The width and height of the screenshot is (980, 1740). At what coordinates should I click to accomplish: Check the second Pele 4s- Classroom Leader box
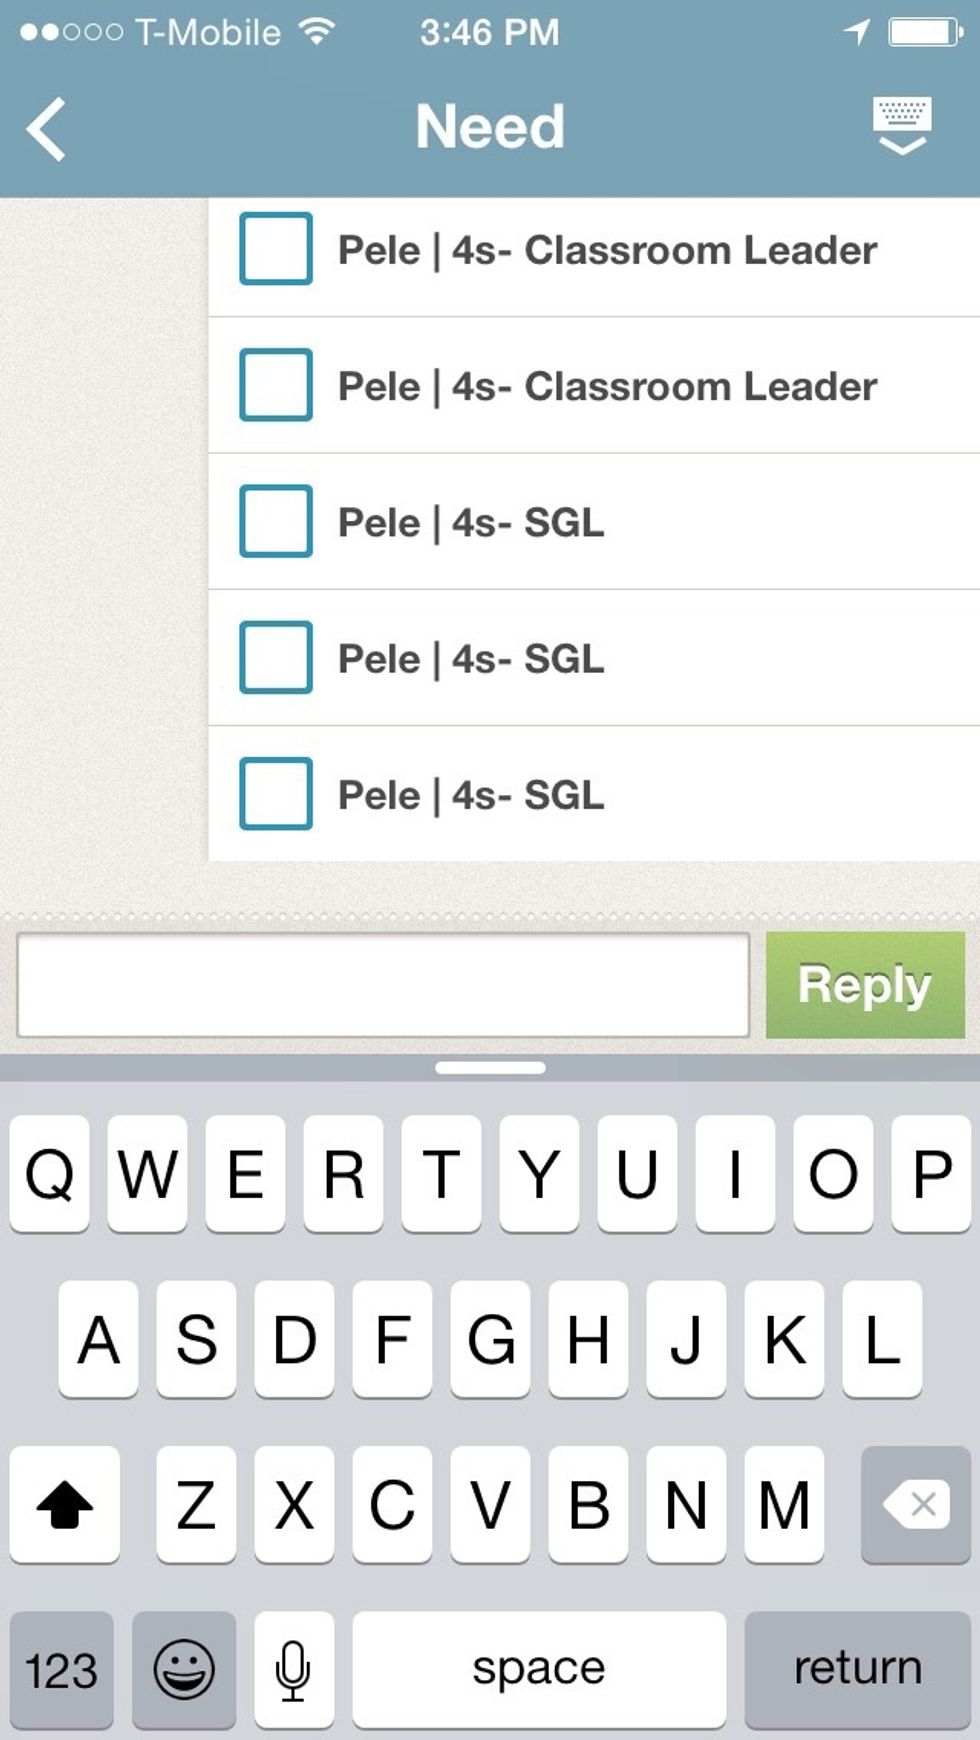click(276, 385)
